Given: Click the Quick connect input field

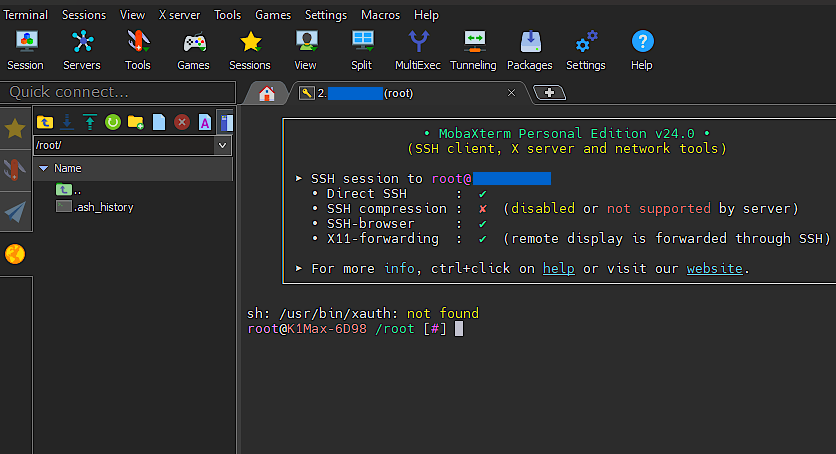Looking at the screenshot, I should (118, 92).
